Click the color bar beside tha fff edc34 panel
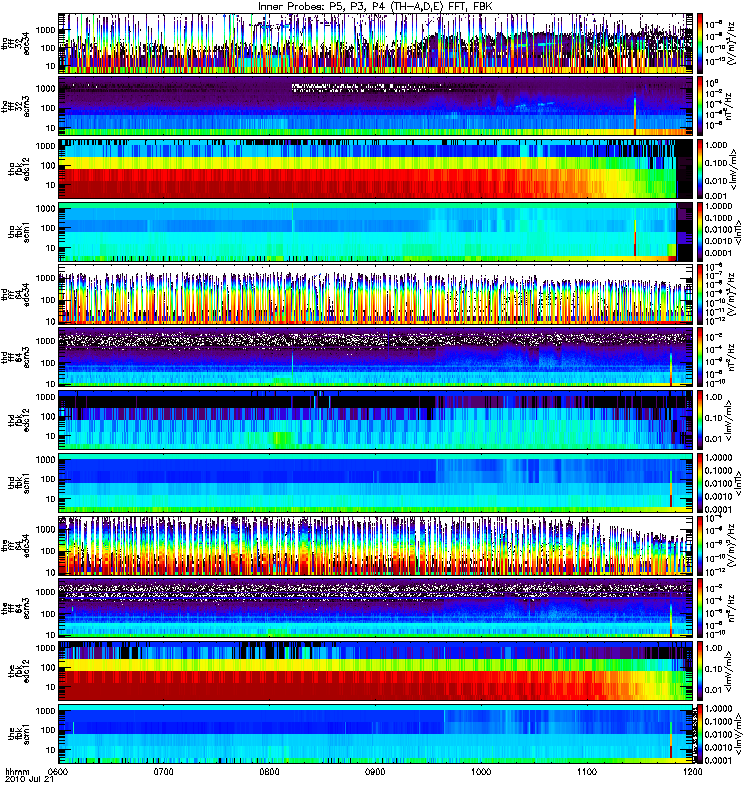The height and width of the screenshot is (800, 750). click(x=700, y=43)
